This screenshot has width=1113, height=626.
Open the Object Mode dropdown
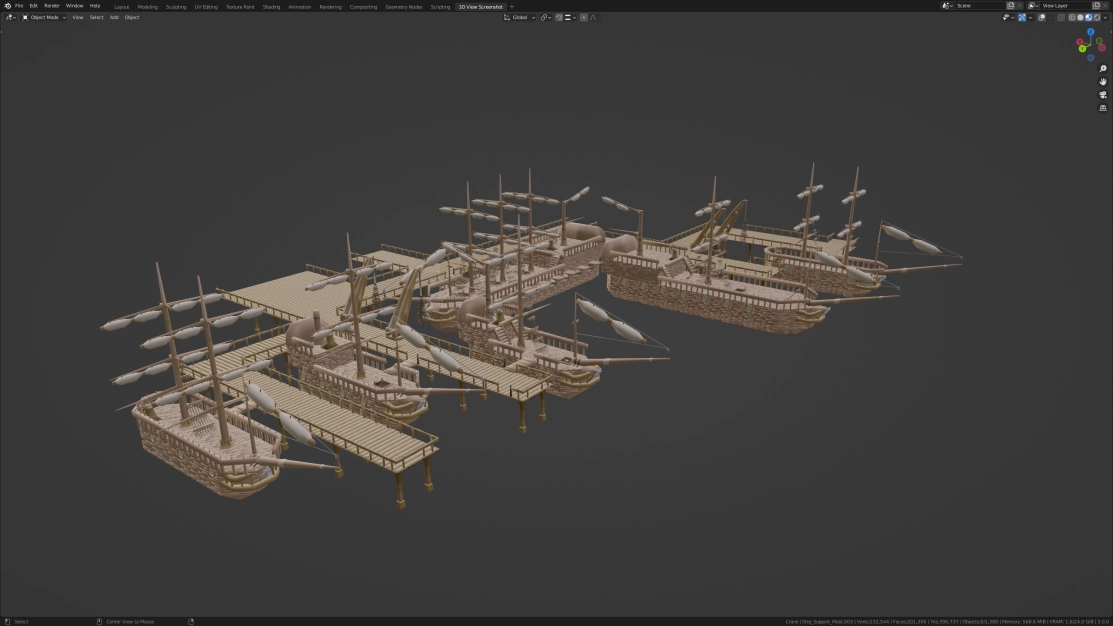click(44, 17)
